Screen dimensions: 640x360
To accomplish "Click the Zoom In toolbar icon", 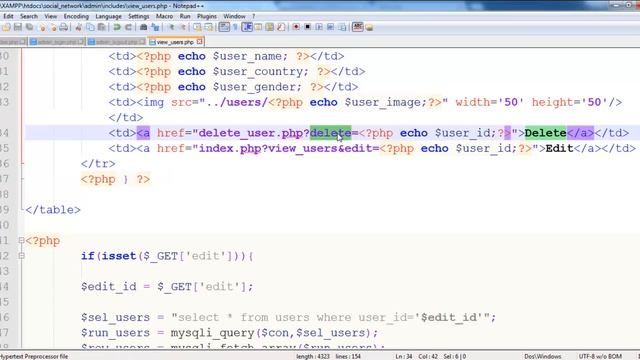I will (x=171, y=27).
